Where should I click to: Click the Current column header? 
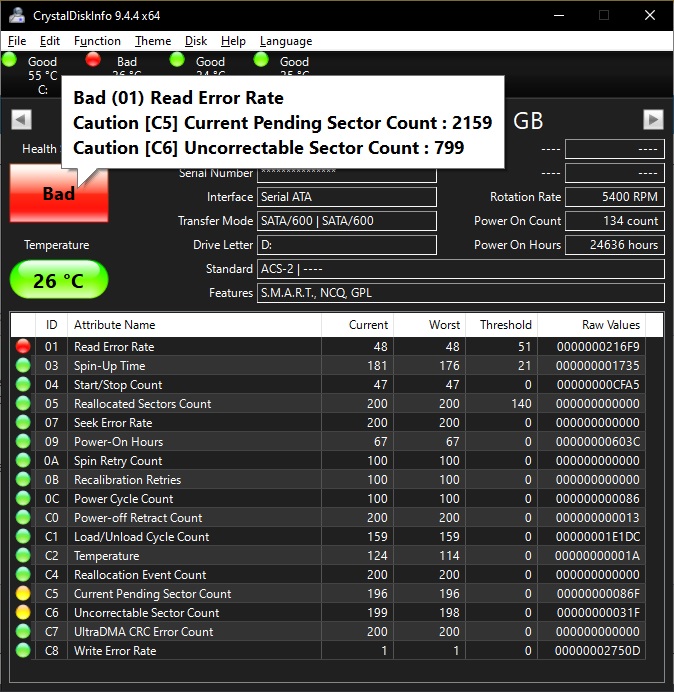pos(358,325)
